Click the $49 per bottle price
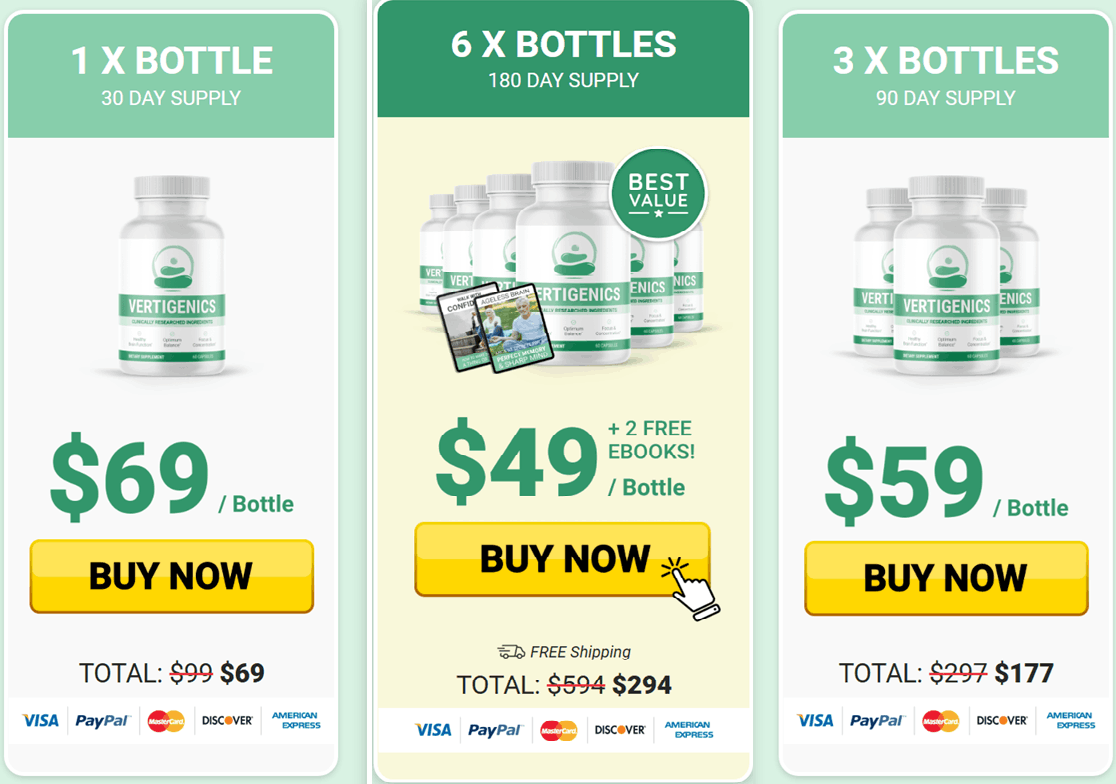The height and width of the screenshot is (784, 1116). [x=516, y=460]
